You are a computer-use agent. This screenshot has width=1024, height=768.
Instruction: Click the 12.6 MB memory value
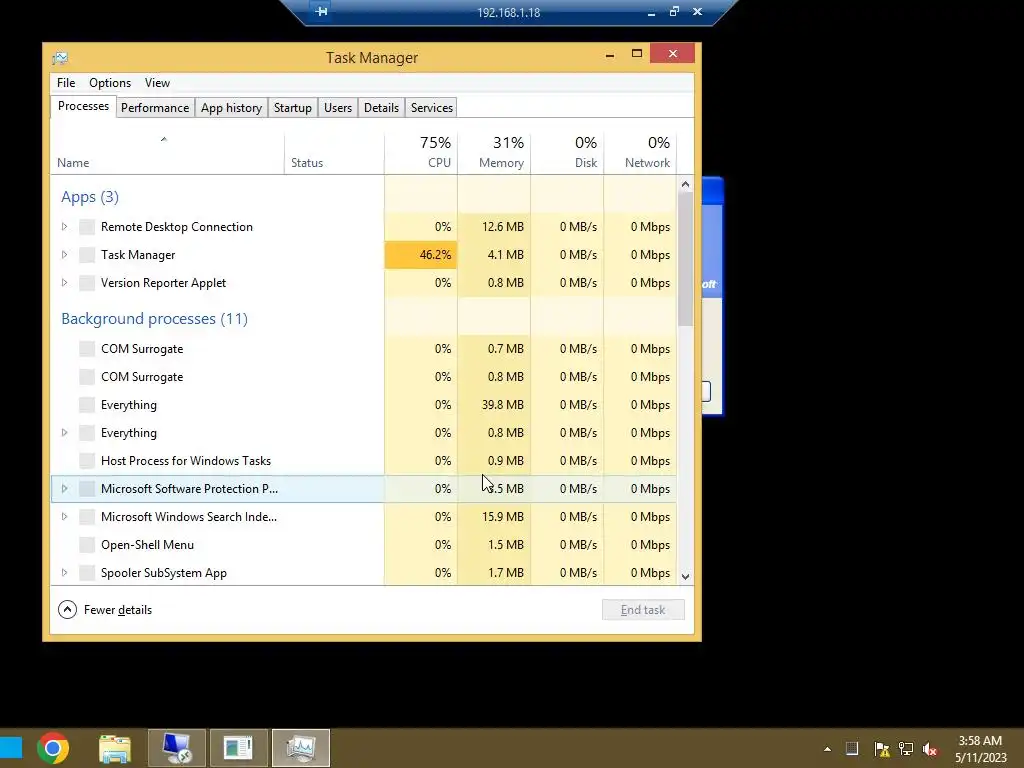[x=503, y=227]
